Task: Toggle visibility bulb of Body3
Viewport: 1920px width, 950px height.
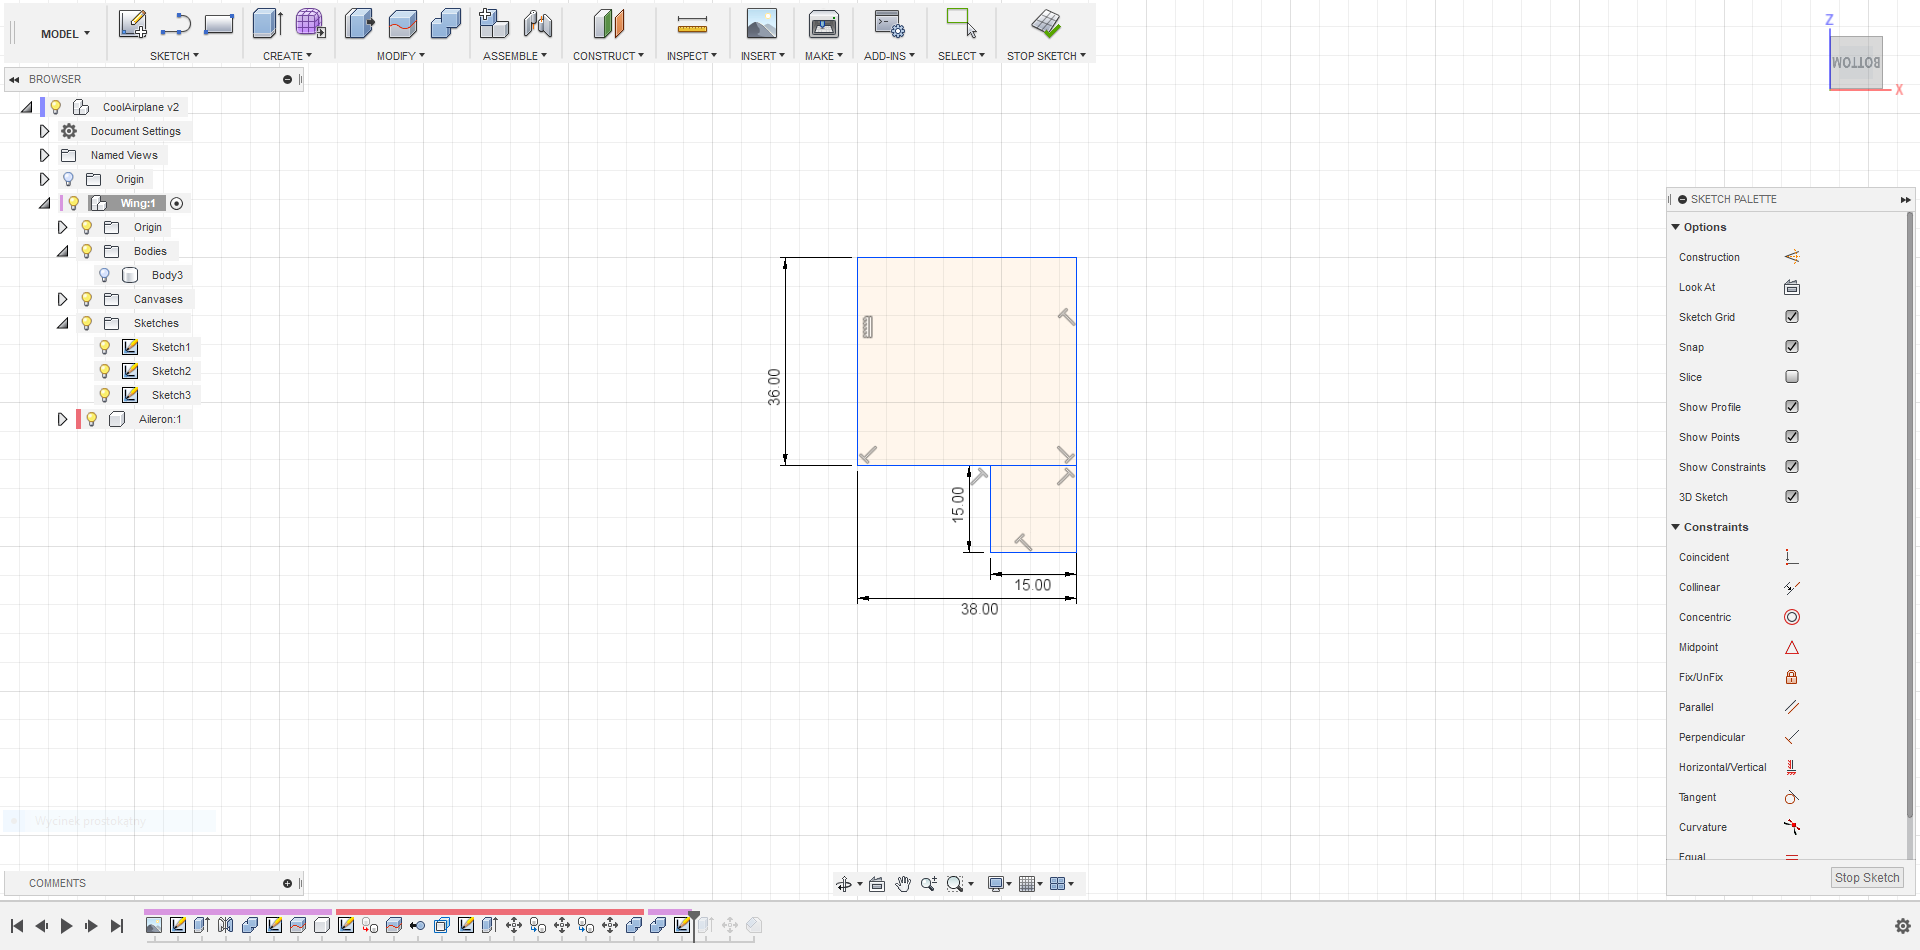Action: [x=104, y=275]
